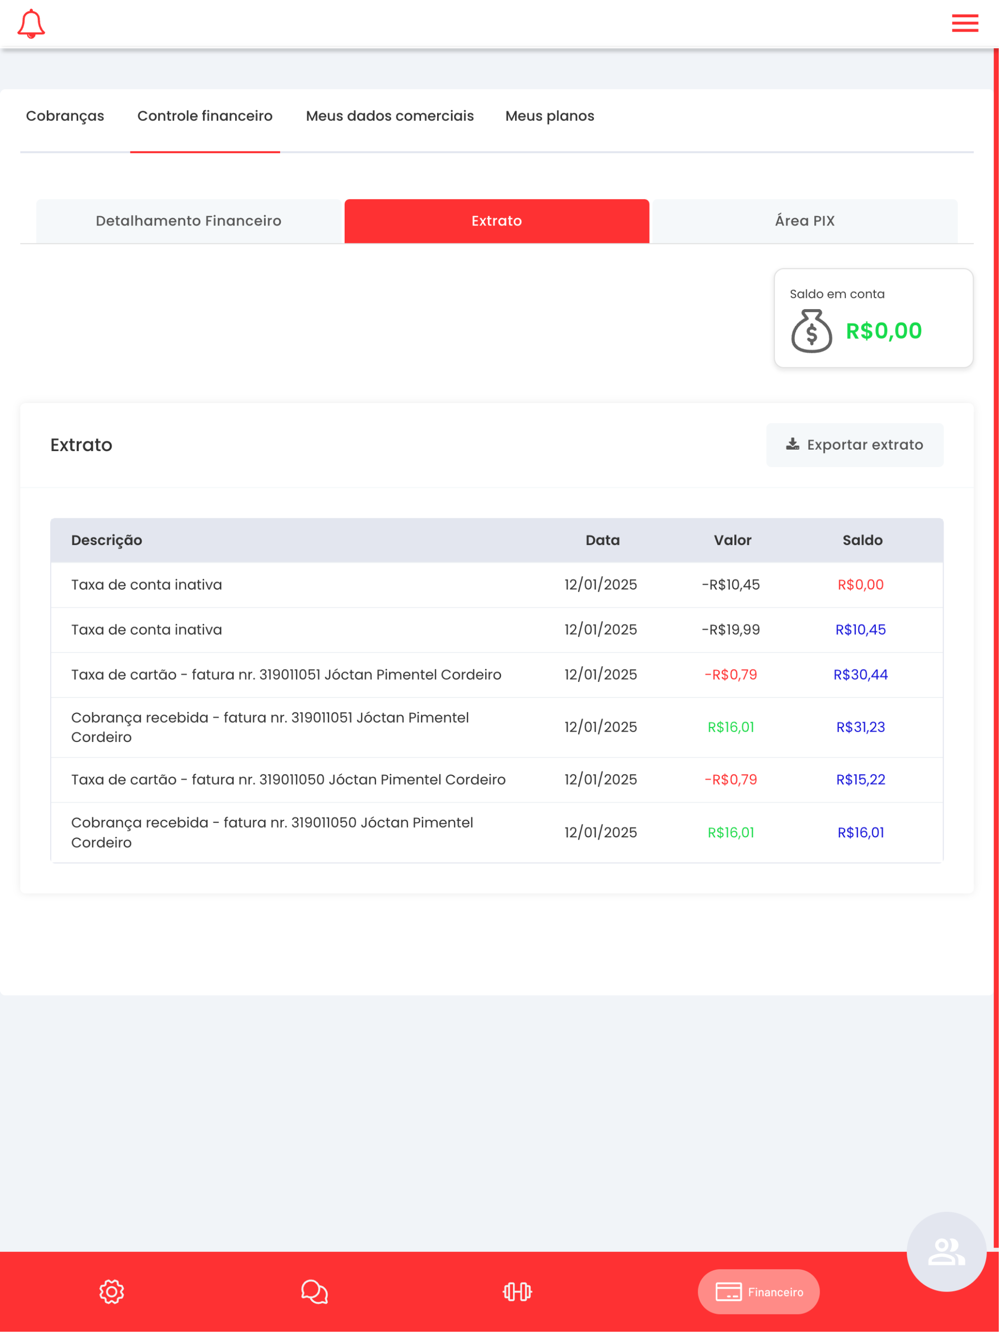
Task: Click the Valor column header
Action: tap(732, 540)
